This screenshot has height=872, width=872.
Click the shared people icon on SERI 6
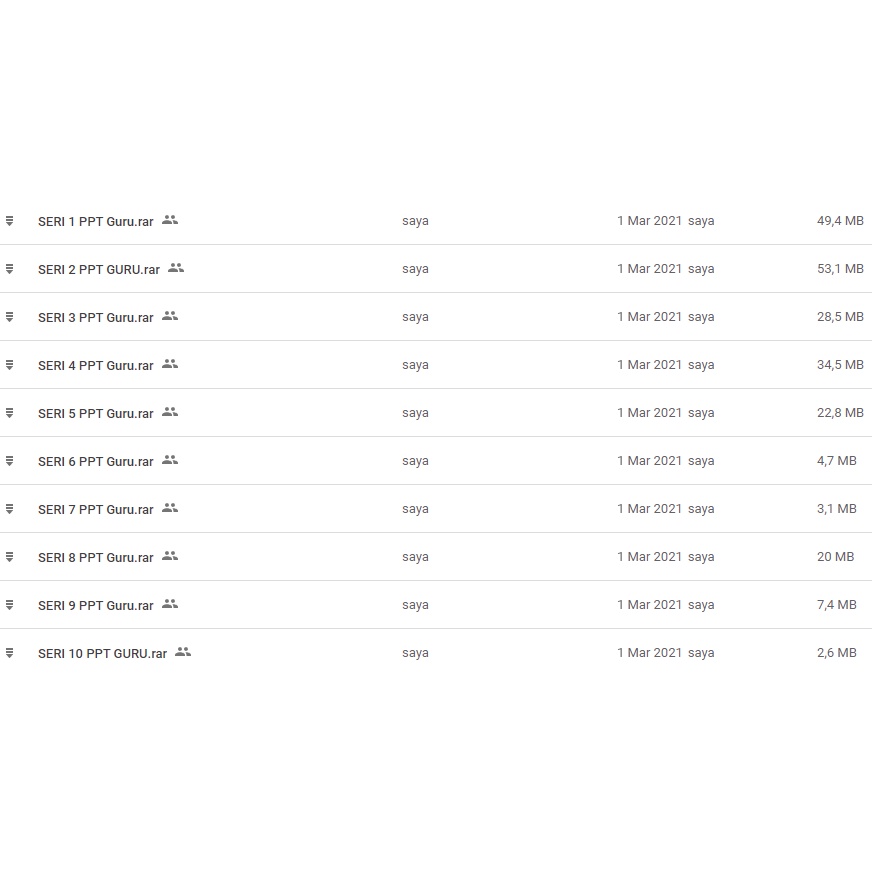pos(170,460)
